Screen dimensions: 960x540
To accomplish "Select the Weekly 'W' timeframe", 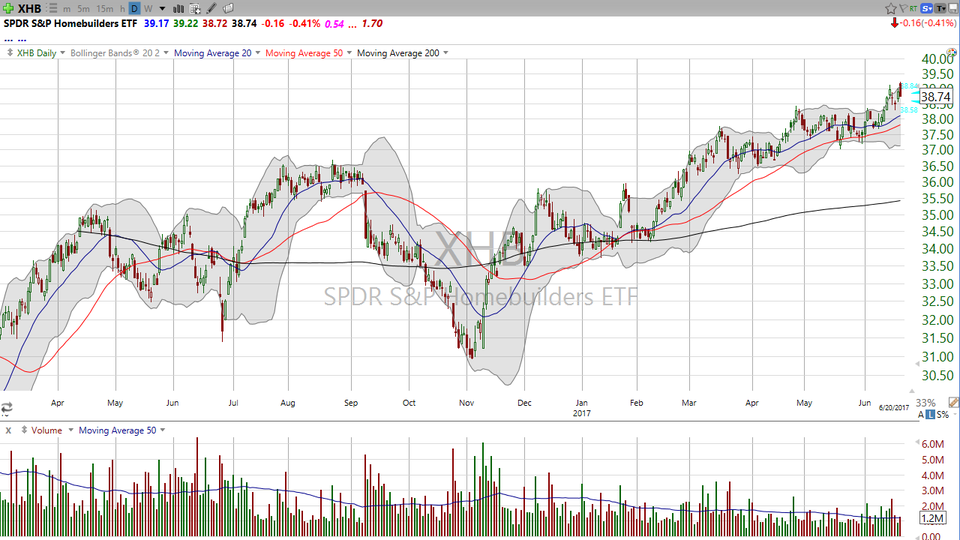I will pyautogui.click(x=148, y=9).
